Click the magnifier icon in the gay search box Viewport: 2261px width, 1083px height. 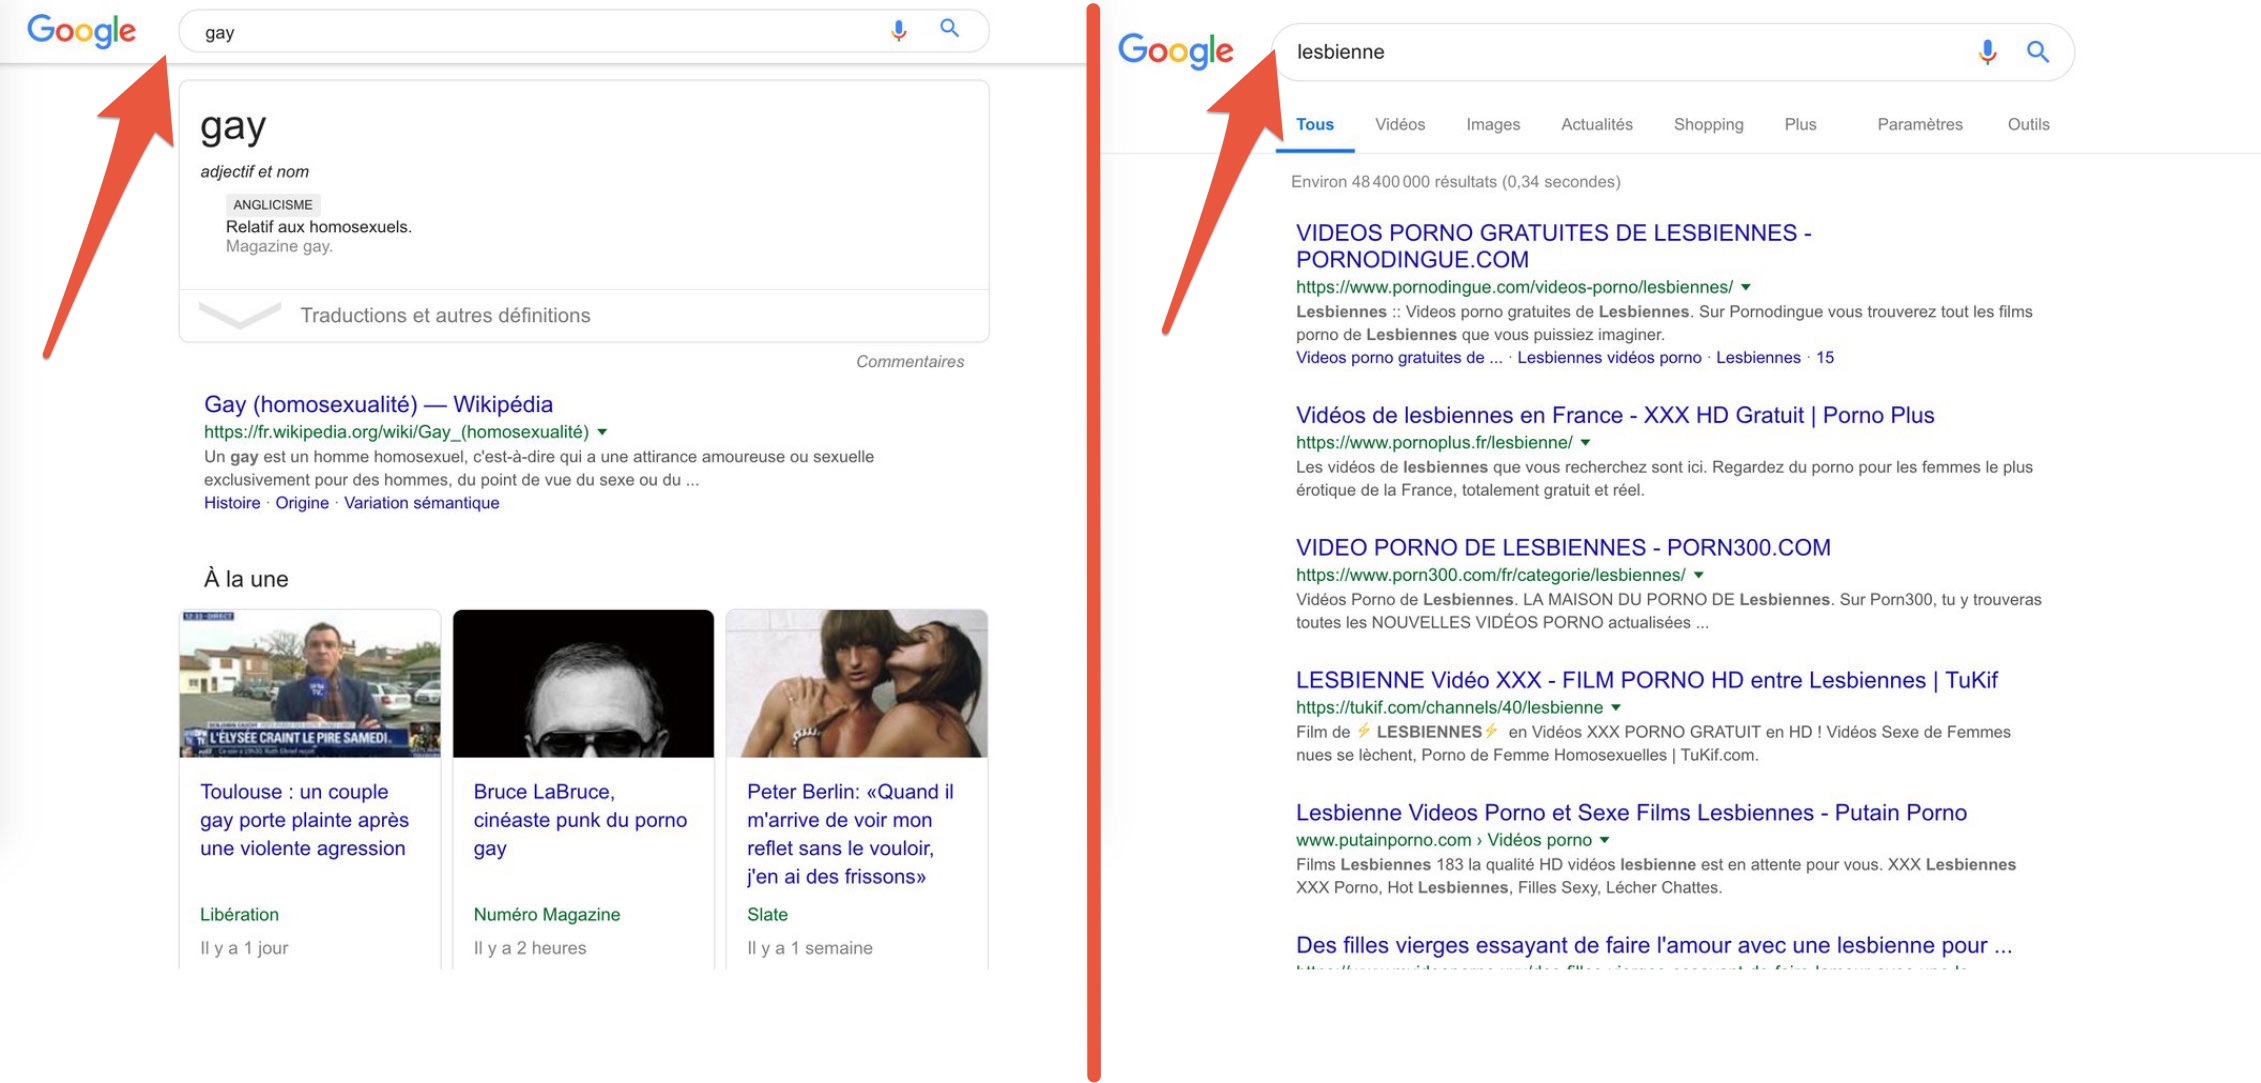[x=949, y=29]
